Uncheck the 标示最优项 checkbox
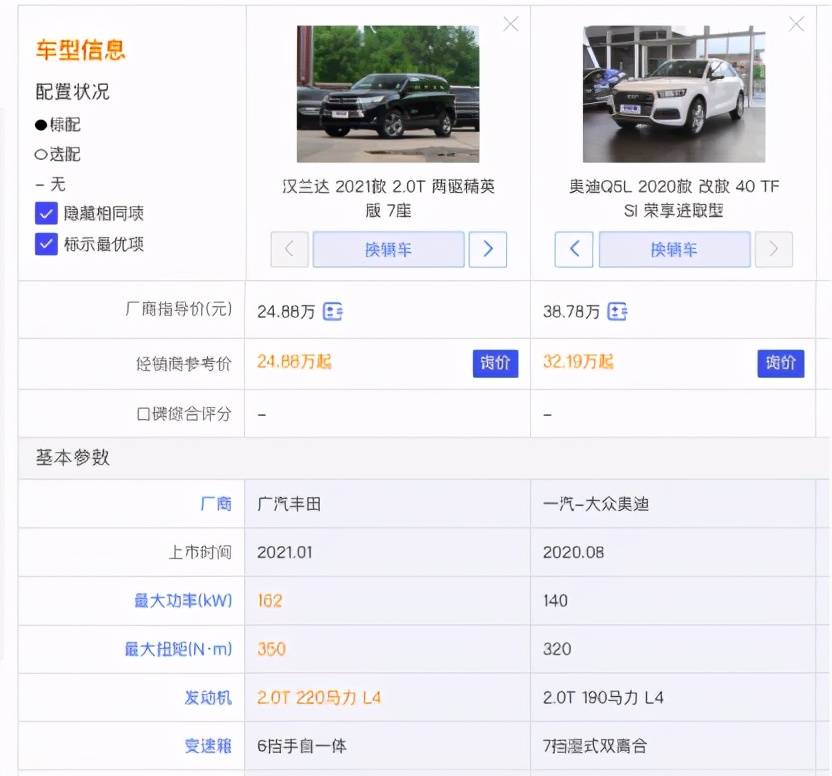This screenshot has height=776, width=832. pos(46,244)
